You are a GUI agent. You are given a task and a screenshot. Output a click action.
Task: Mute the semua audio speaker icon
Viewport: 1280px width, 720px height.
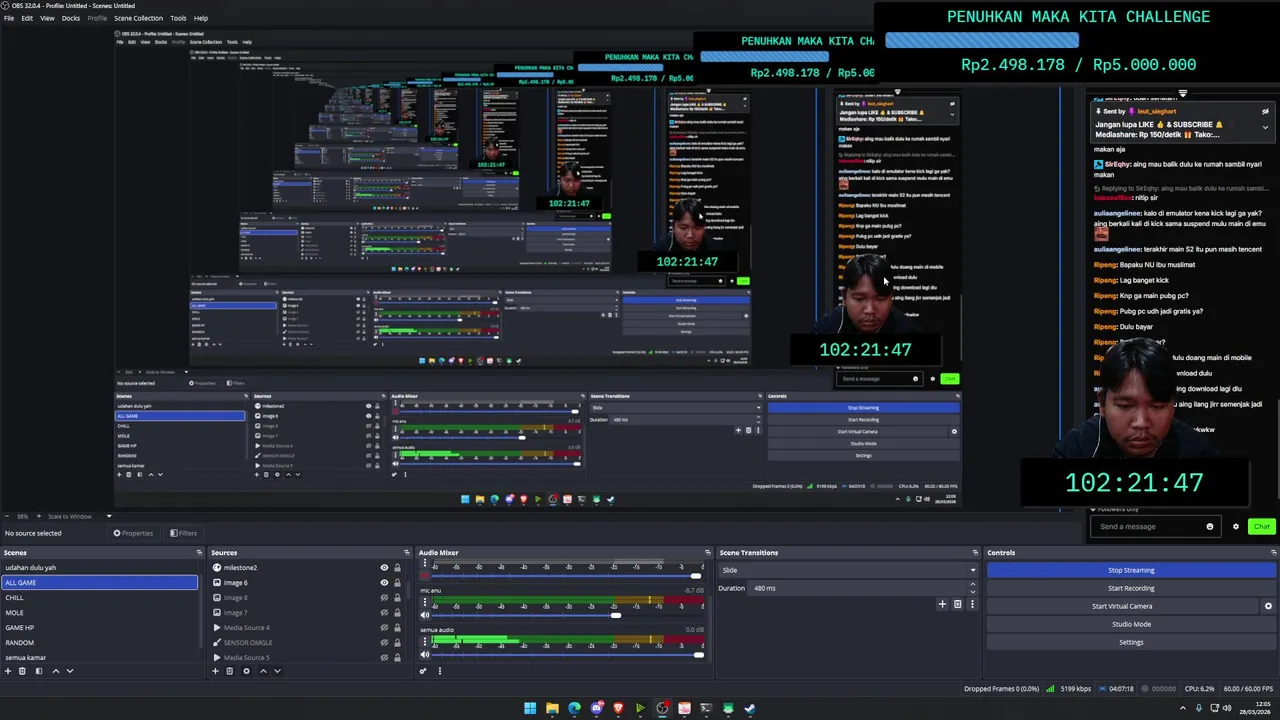click(424, 654)
